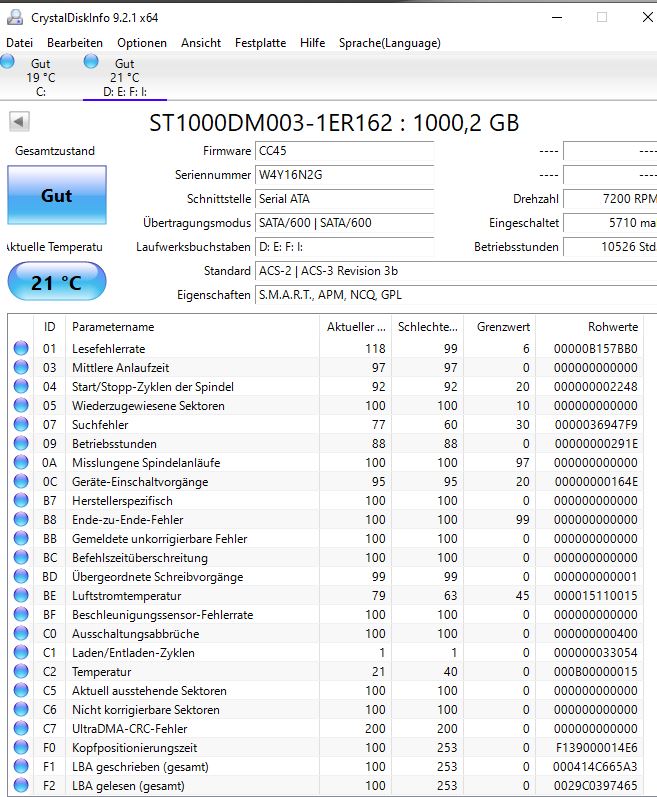The height and width of the screenshot is (797, 657).
Task: Click the Drehzahl value 7200 RPM
Action: [x=610, y=199]
